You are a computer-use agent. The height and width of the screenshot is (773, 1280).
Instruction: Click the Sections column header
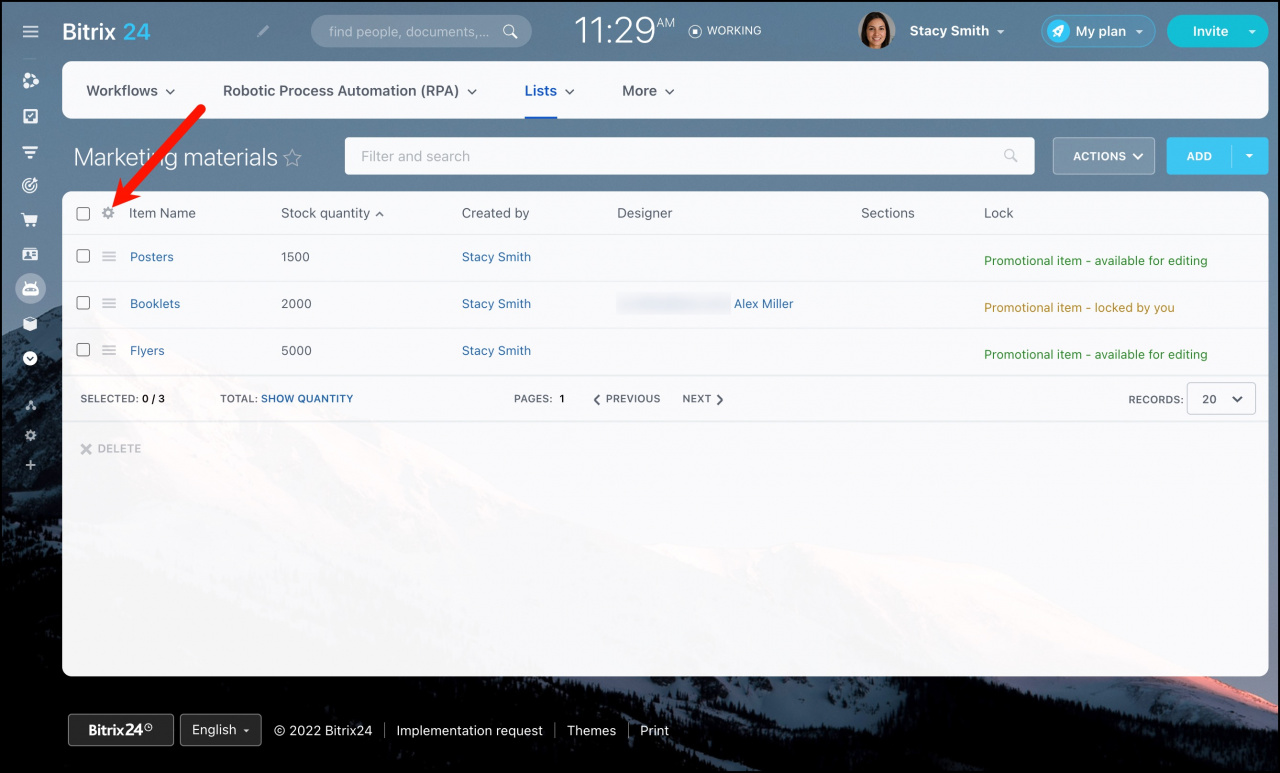tap(888, 213)
